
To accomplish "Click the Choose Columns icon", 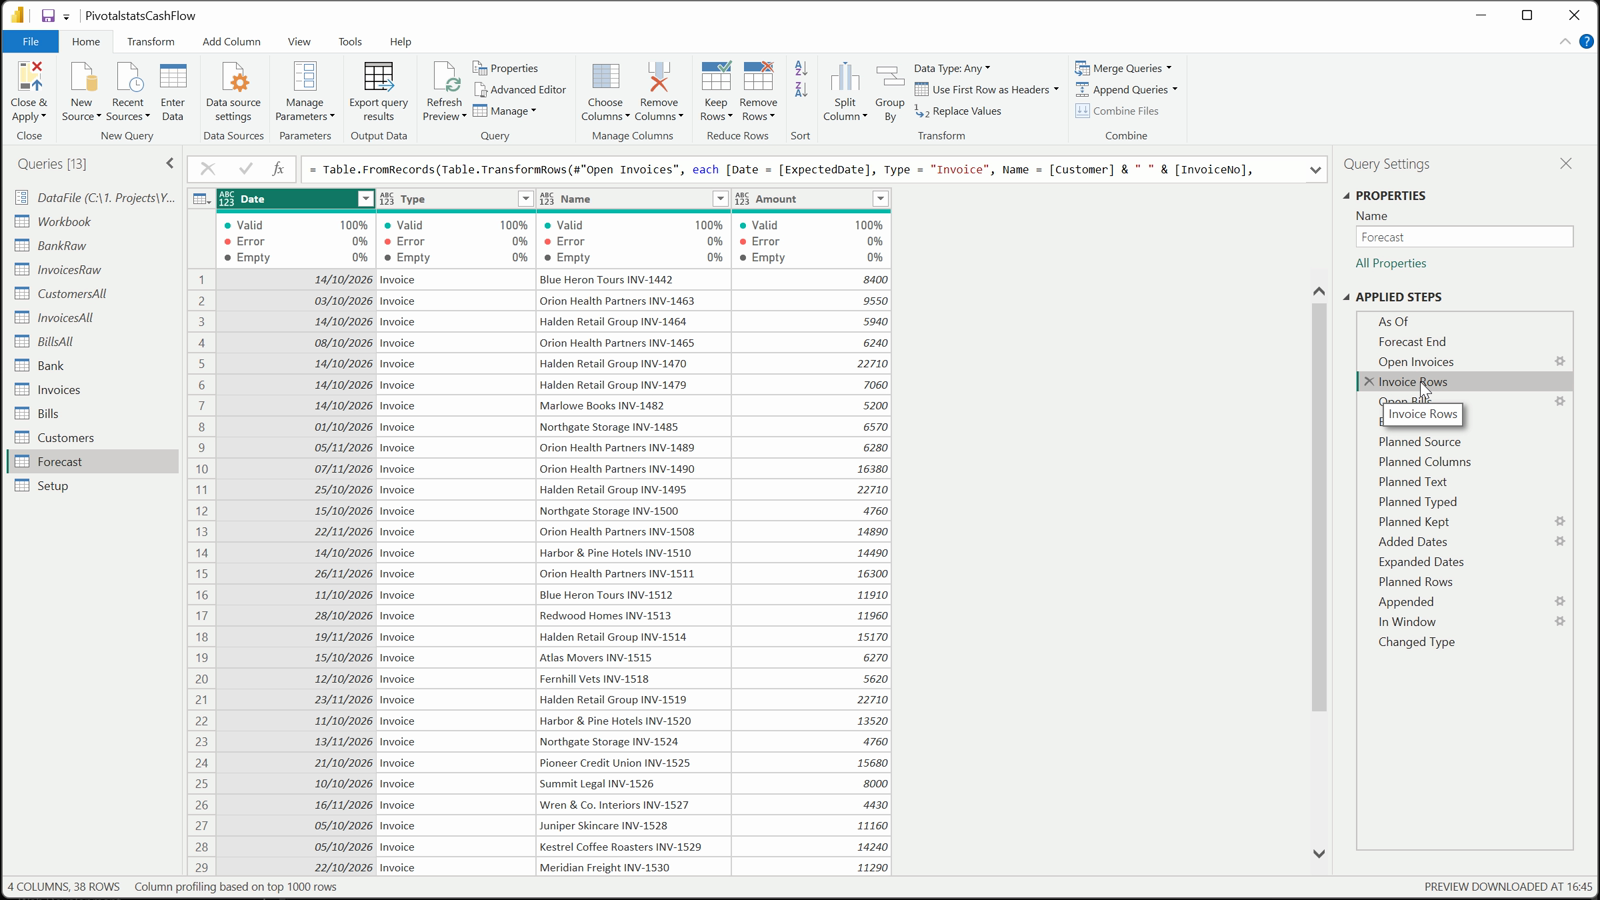I will pos(605,77).
